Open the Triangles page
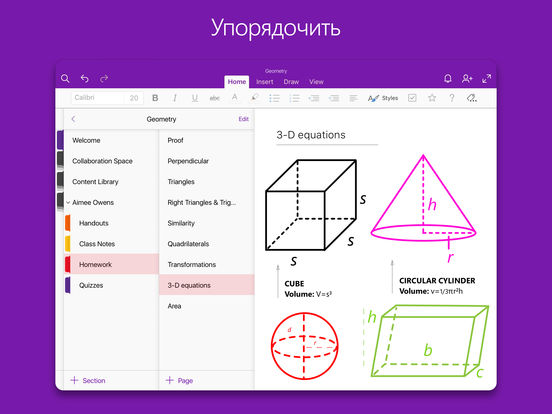The height and width of the screenshot is (414, 552). pyautogui.click(x=207, y=182)
